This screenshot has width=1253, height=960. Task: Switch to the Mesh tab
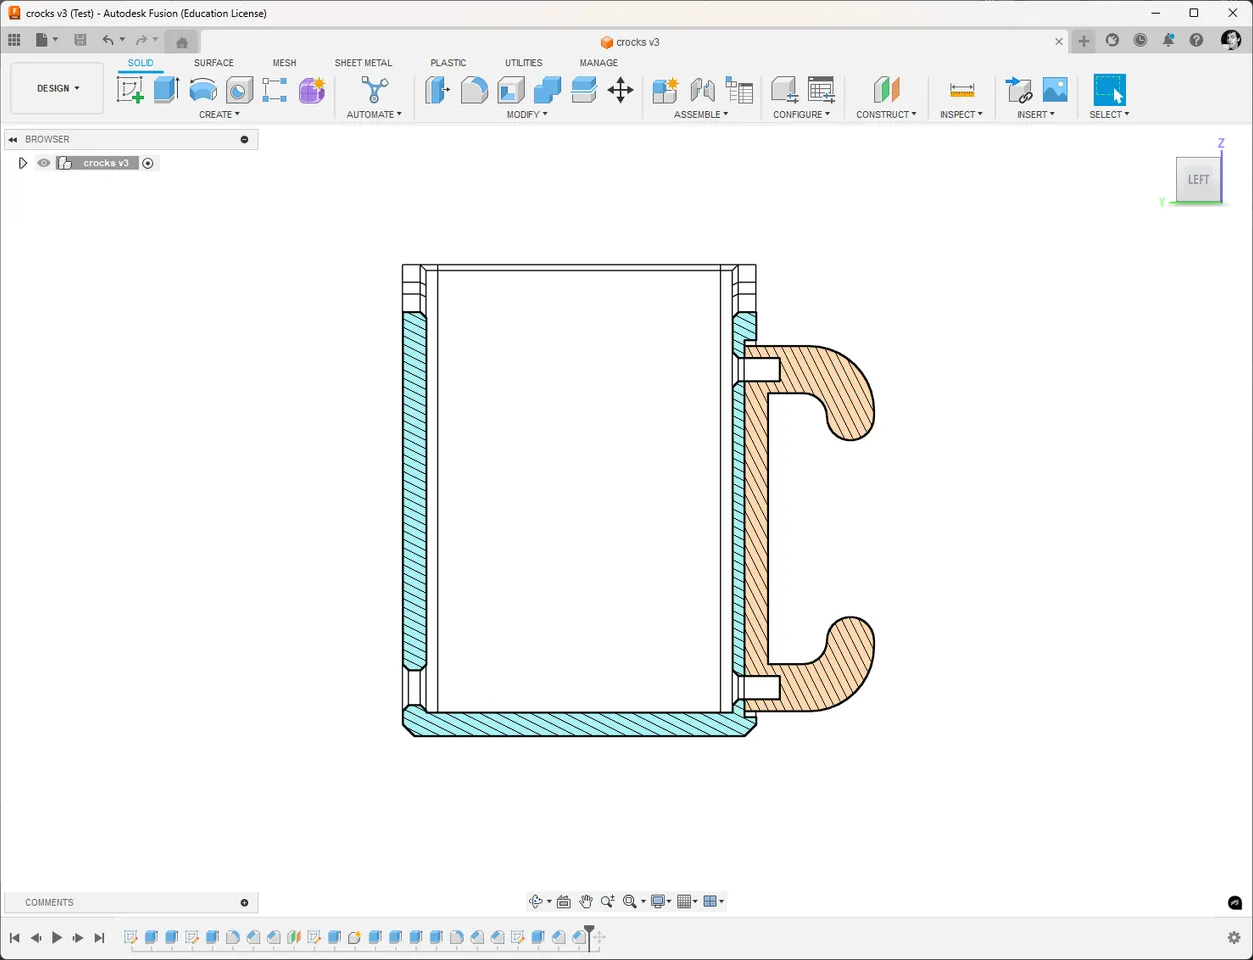click(x=284, y=63)
